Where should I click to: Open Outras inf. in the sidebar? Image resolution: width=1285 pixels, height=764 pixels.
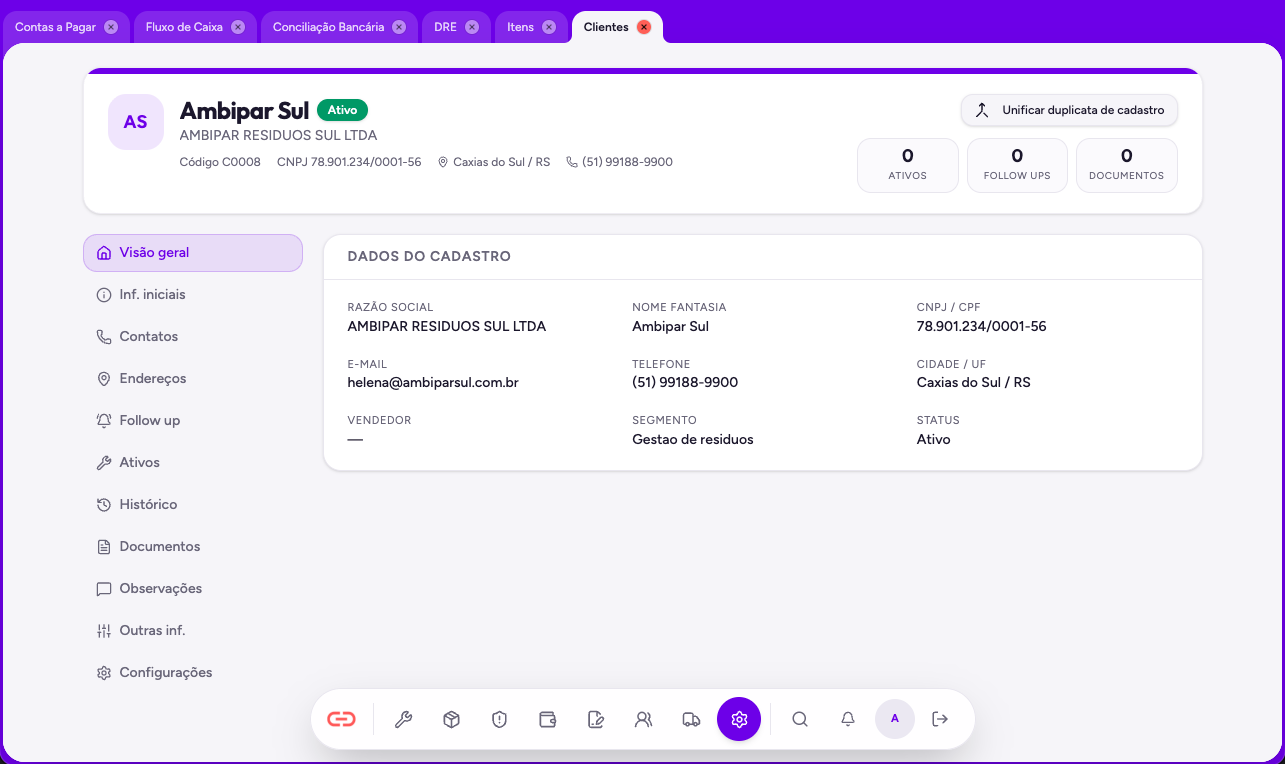(193, 631)
